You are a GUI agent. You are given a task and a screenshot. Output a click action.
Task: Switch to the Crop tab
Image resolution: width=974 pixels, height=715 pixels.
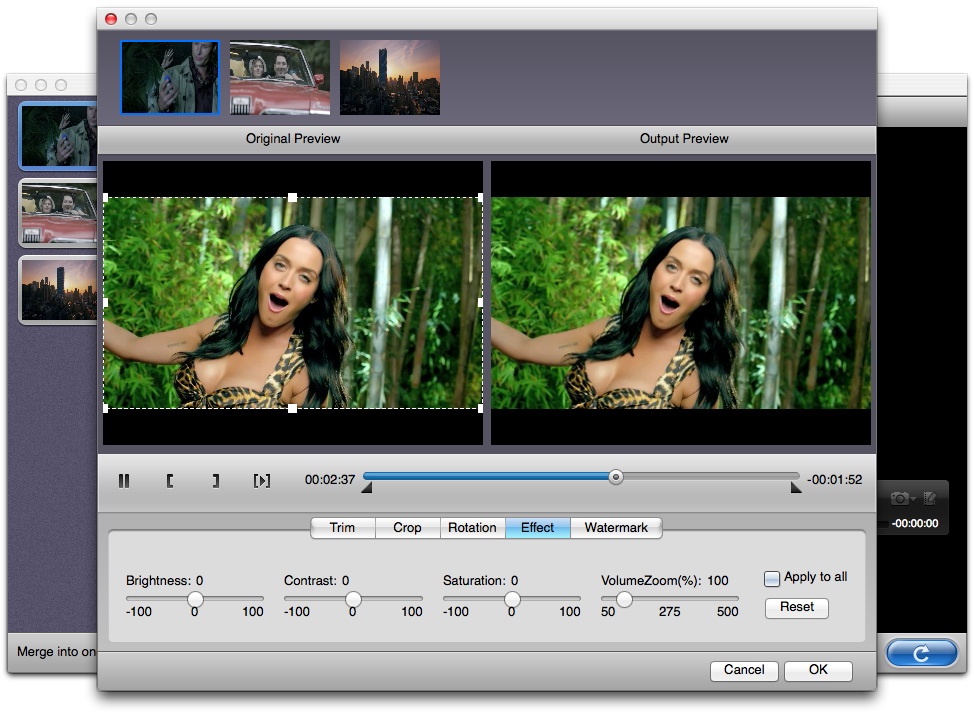click(407, 528)
